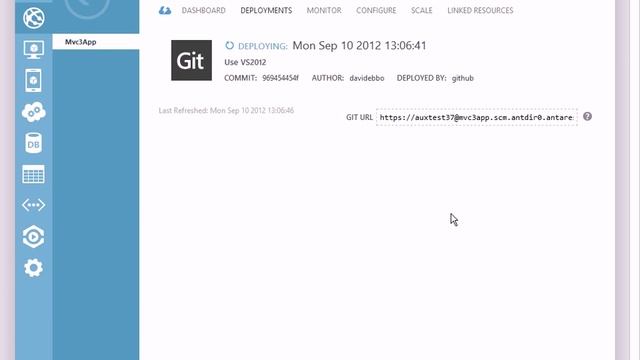Open SQL Databases DB icon in sidebar

pos(33,143)
